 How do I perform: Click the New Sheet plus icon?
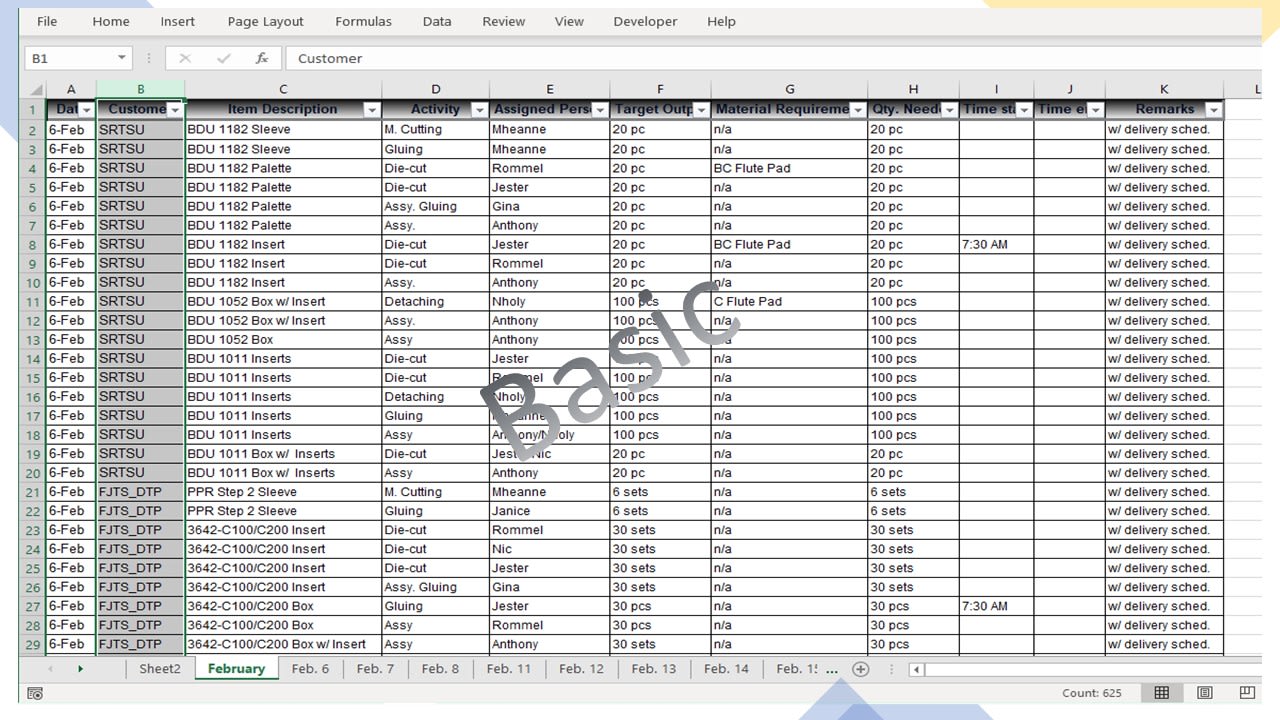[x=860, y=669]
